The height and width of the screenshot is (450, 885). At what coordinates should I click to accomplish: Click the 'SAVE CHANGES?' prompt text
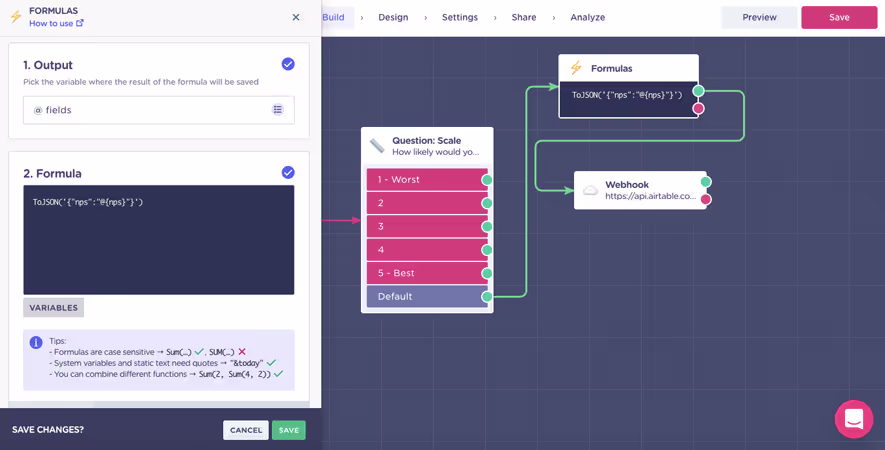coord(48,430)
